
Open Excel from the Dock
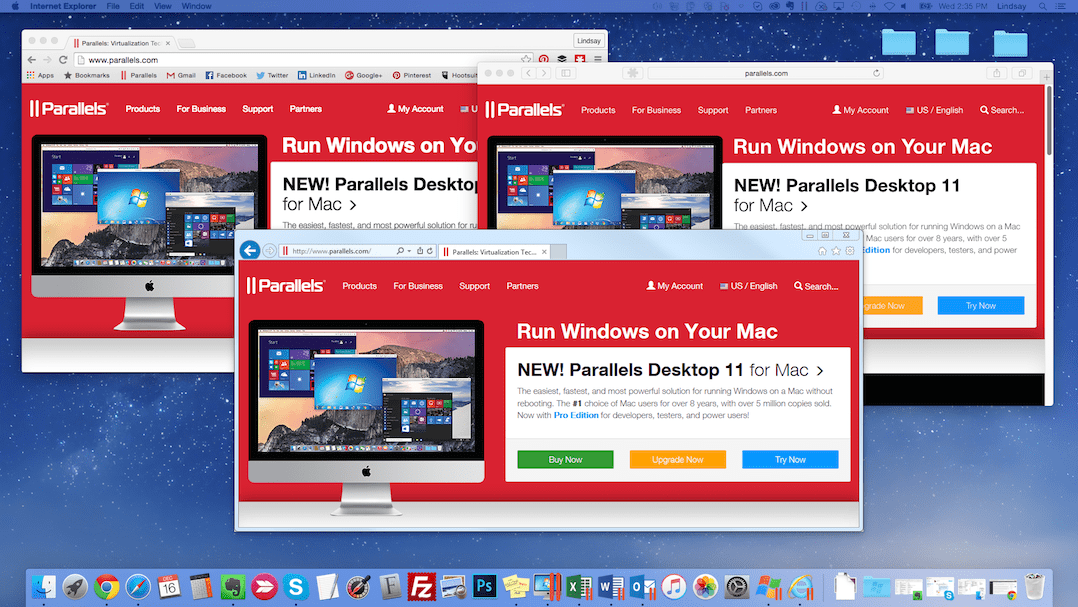pyautogui.click(x=579, y=586)
